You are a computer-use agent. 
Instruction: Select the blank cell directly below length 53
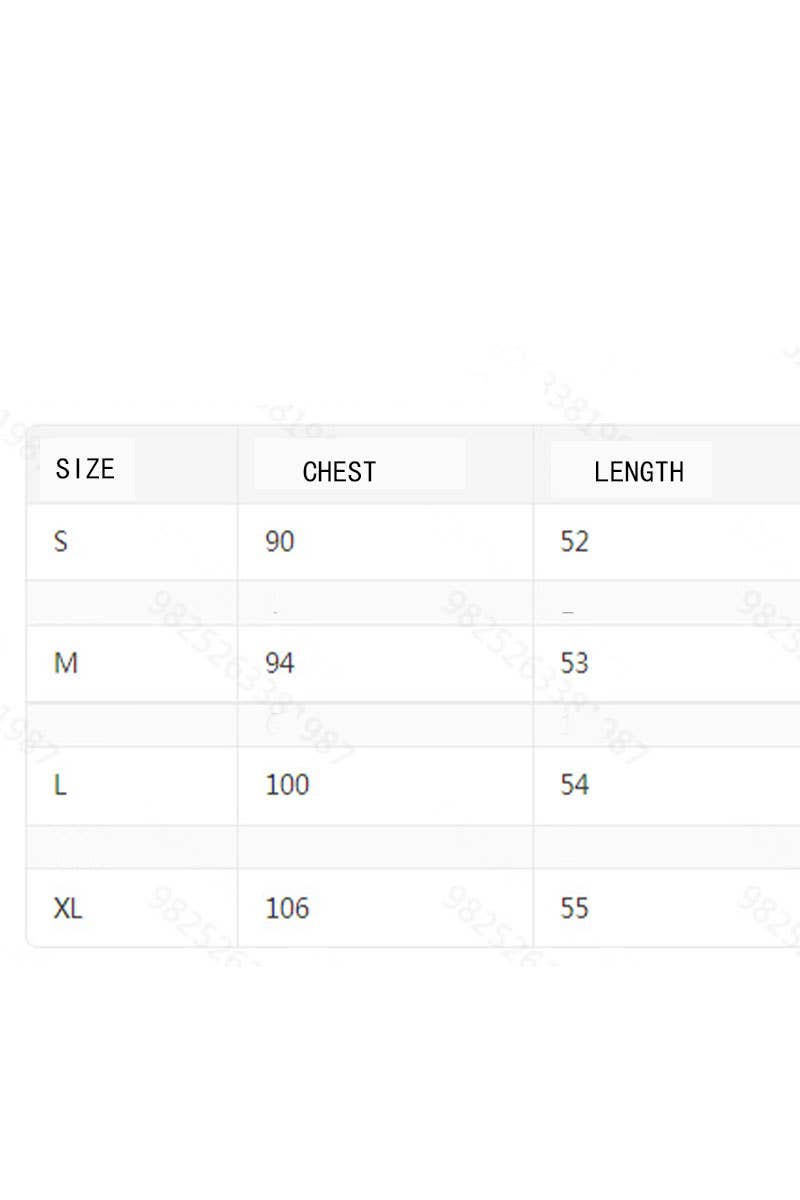[x=666, y=725]
